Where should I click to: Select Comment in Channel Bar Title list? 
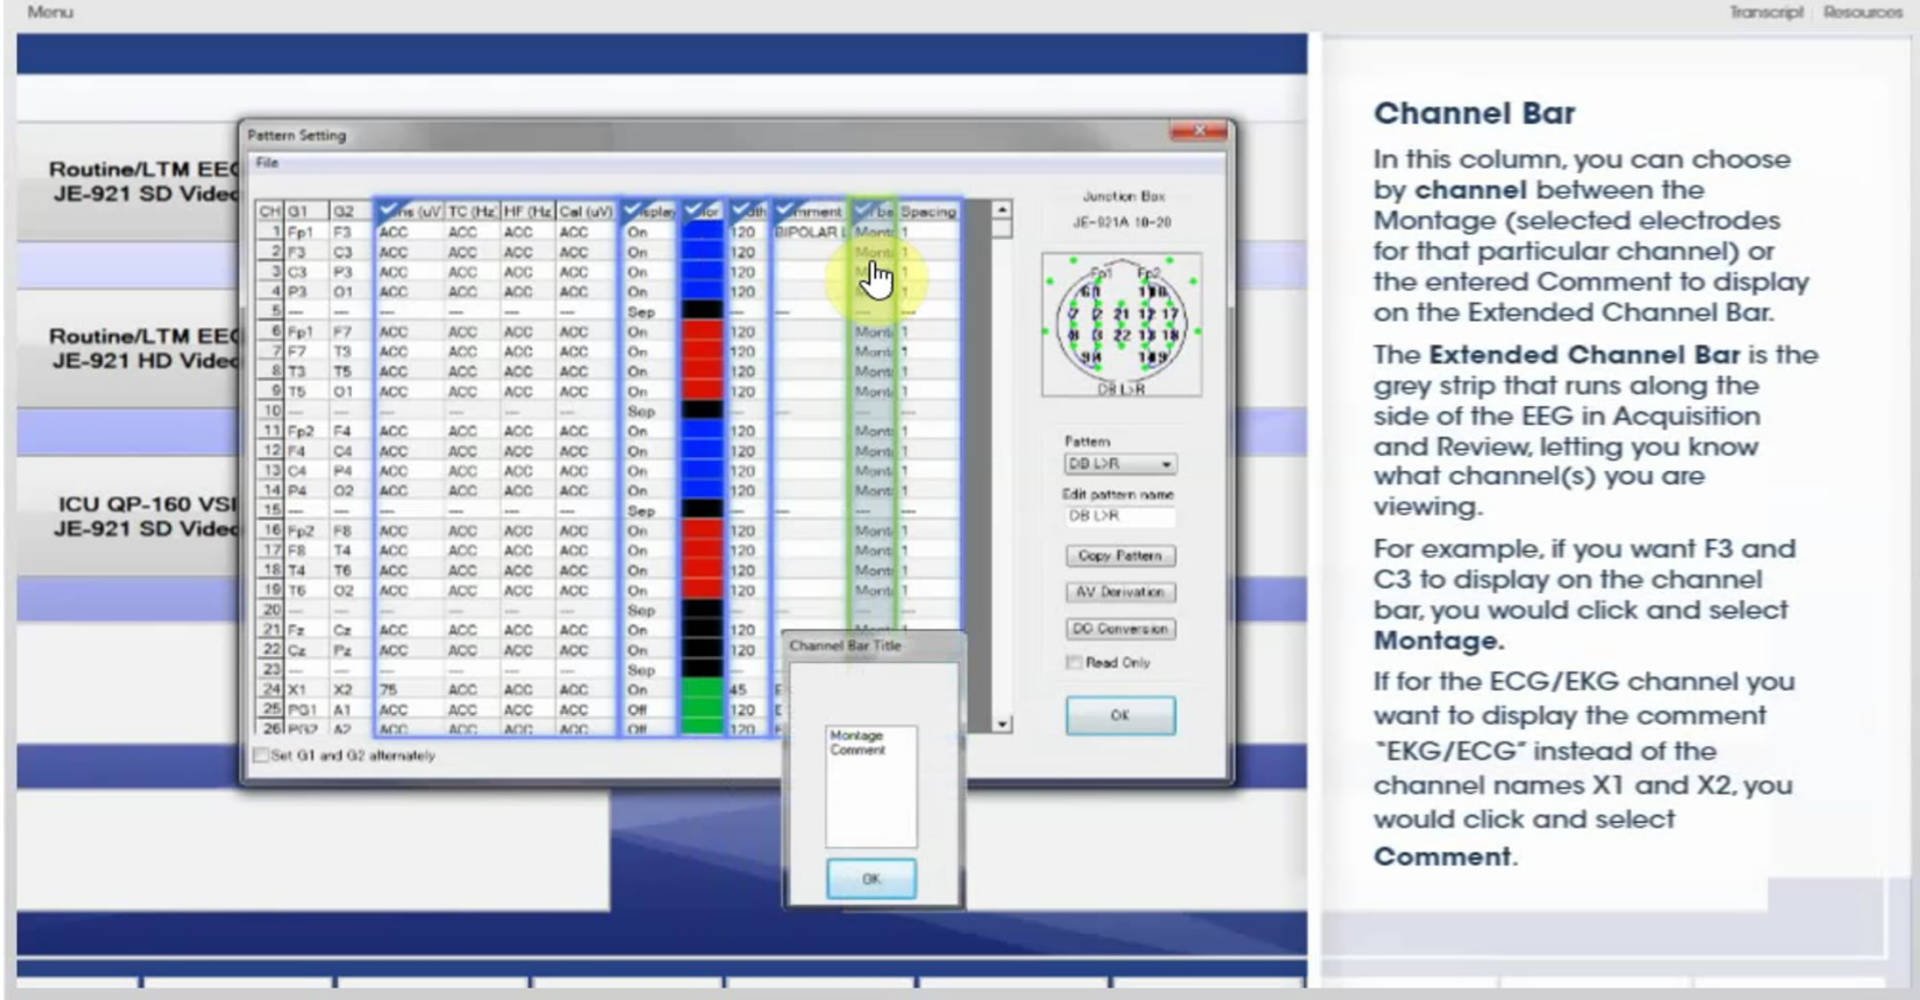tap(858, 750)
